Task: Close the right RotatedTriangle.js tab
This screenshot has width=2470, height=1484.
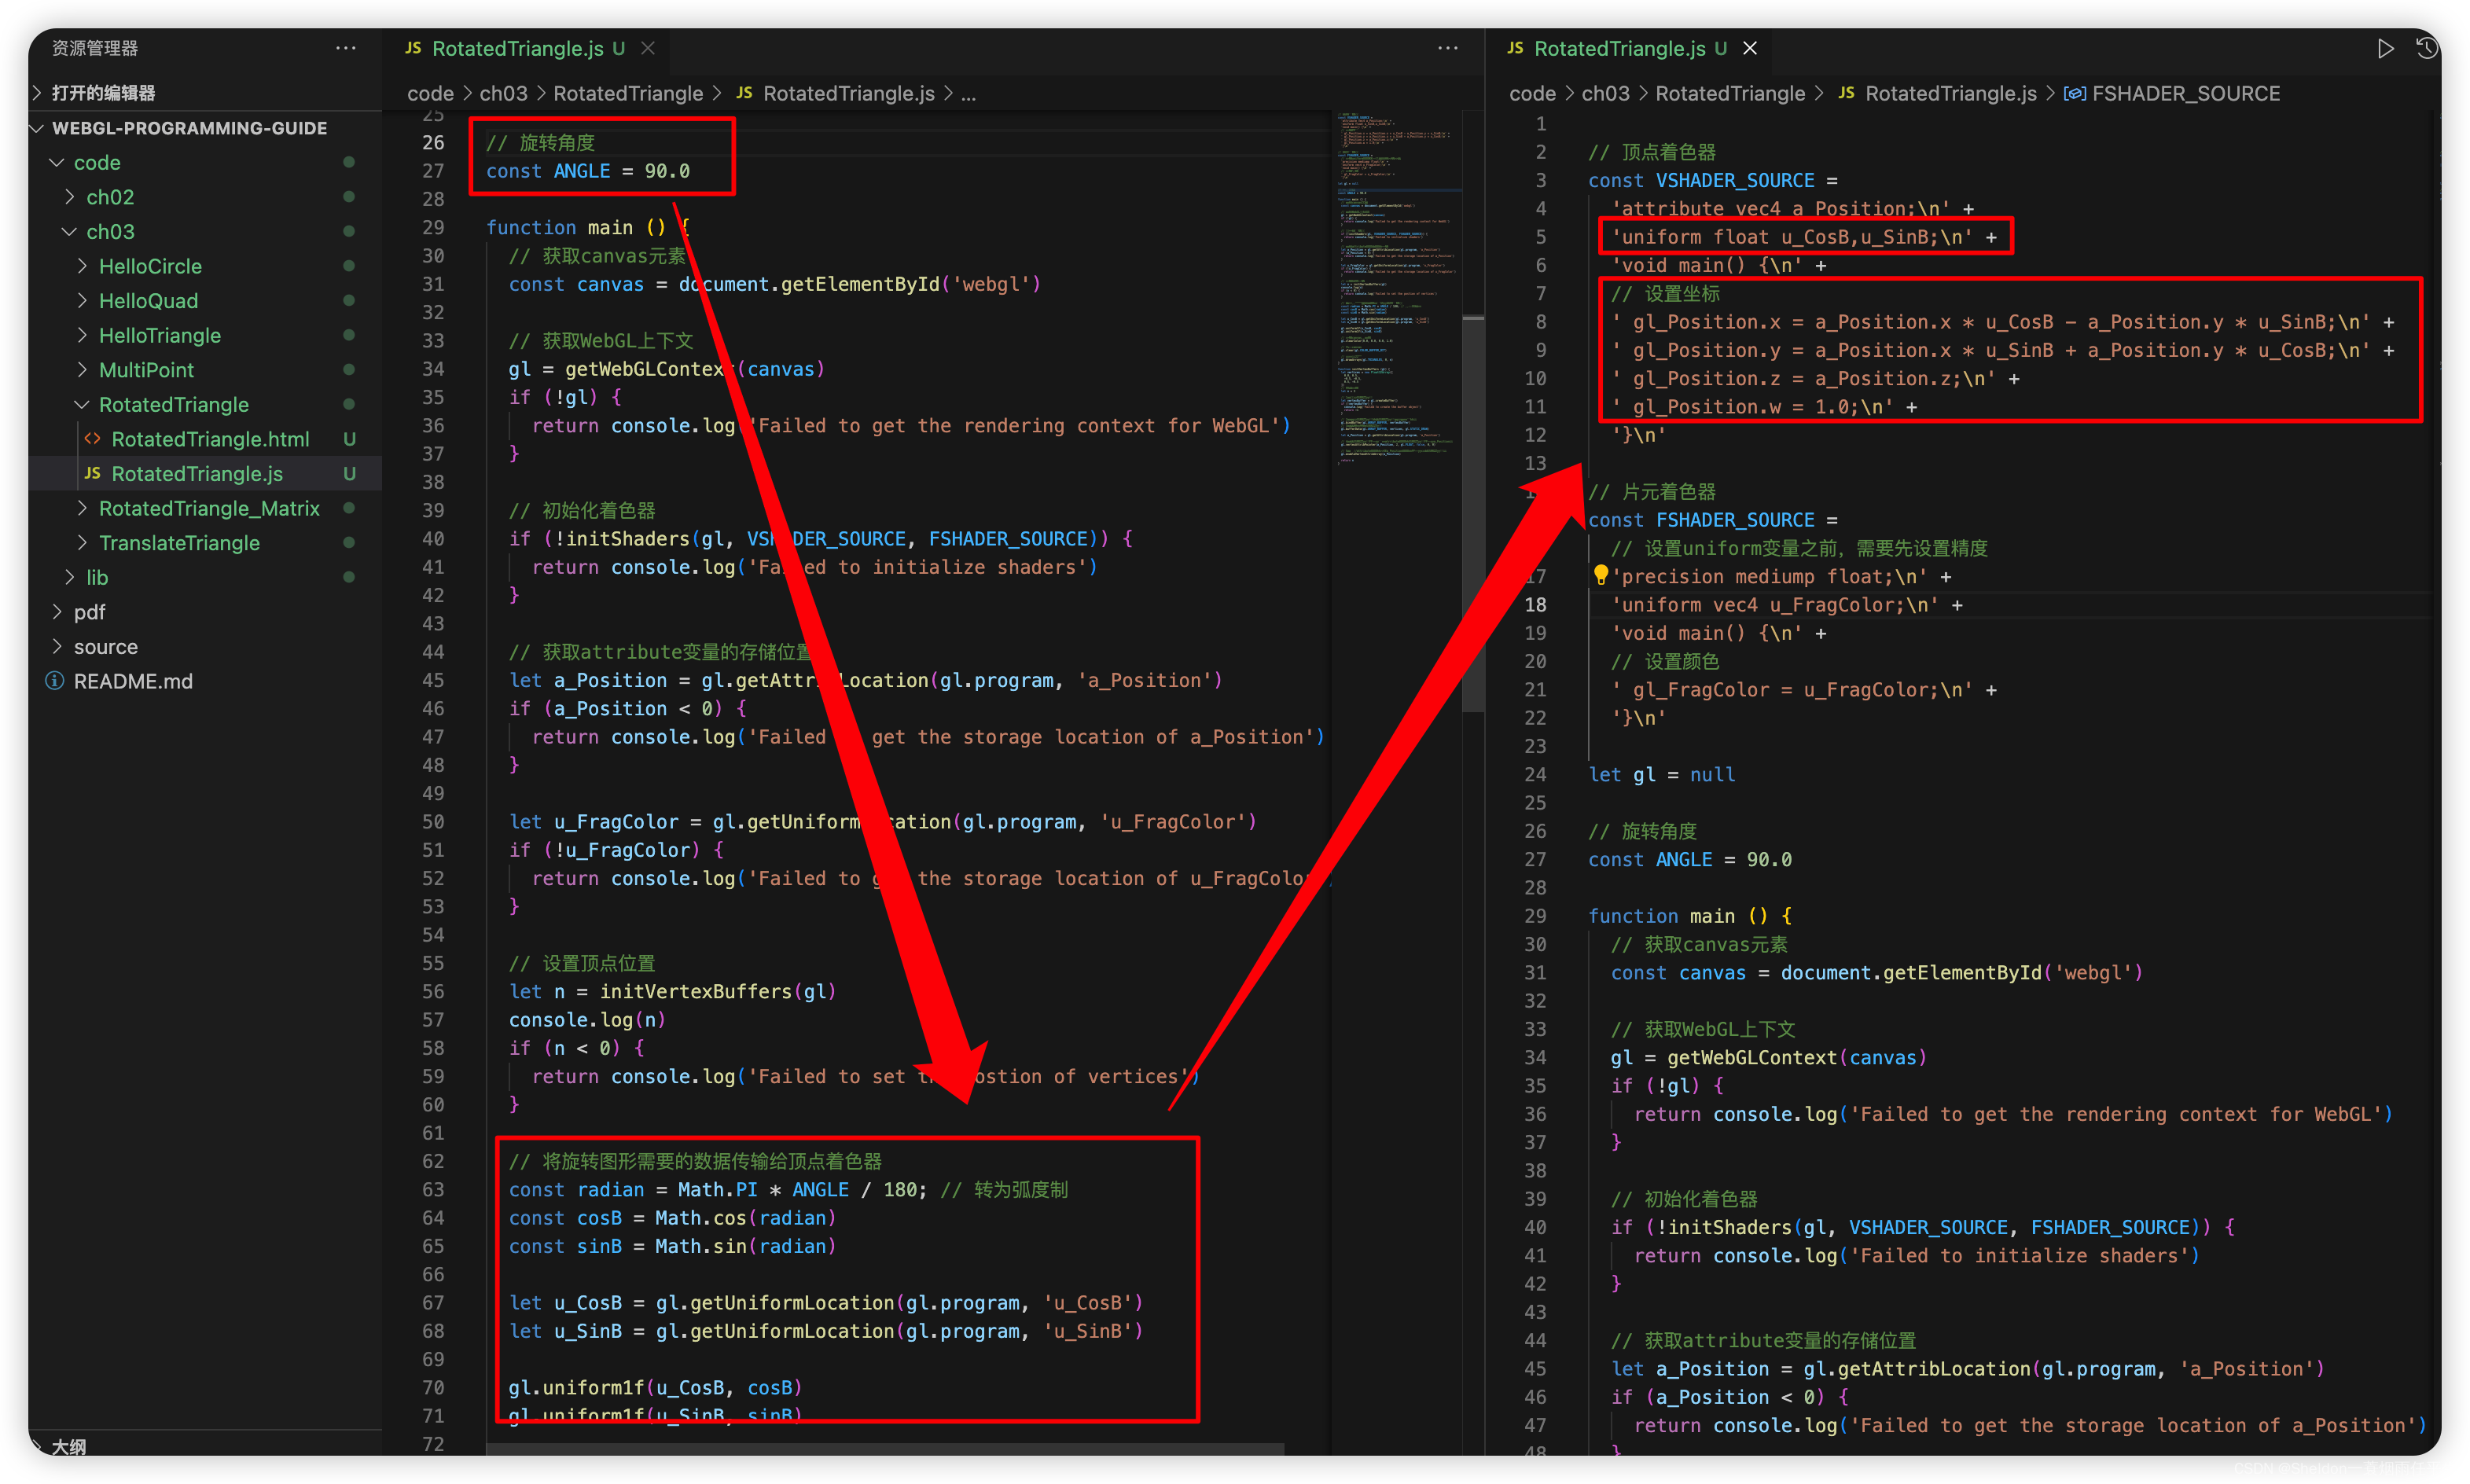Action: pos(1750,48)
